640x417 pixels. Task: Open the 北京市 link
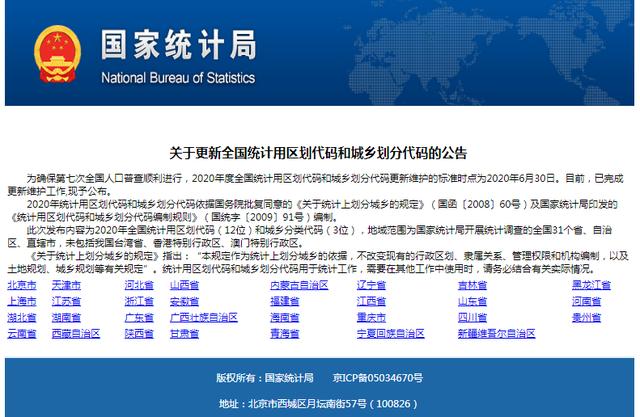coord(22,285)
